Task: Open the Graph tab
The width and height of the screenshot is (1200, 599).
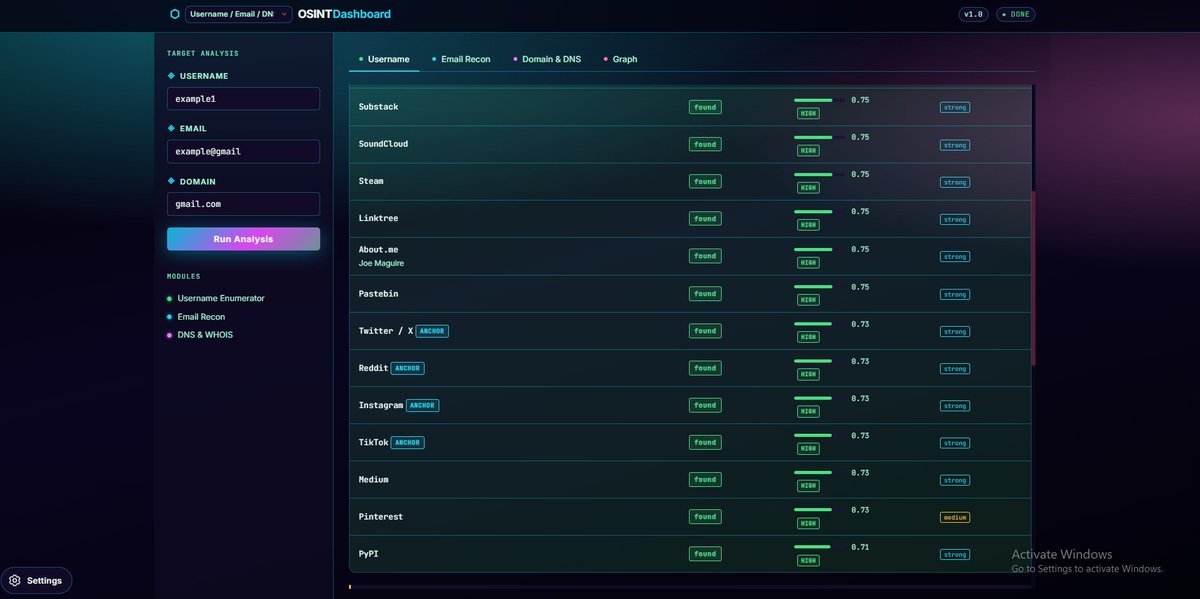Action: point(620,59)
